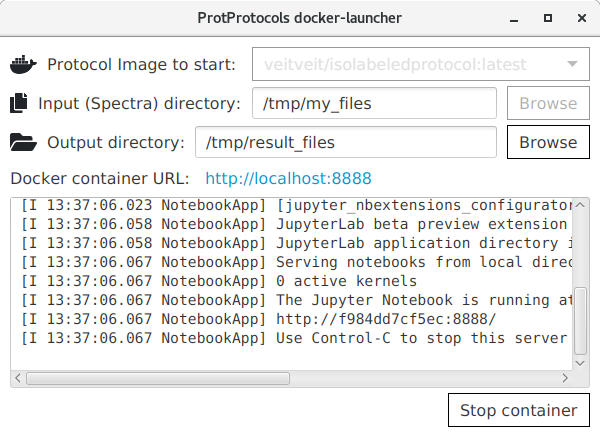Click the 'Protocol Image to start:' label
Screen dimensions: 600x437
(141, 64)
